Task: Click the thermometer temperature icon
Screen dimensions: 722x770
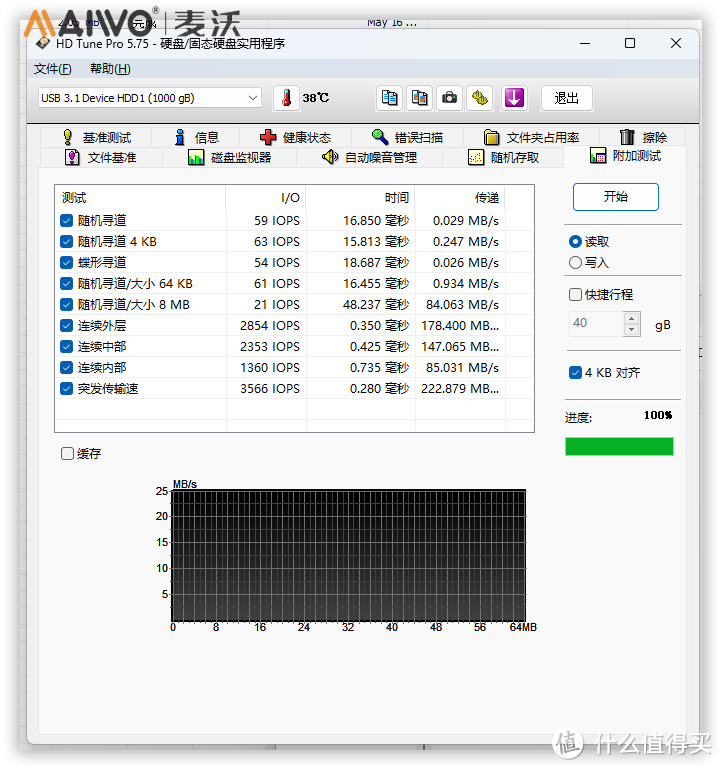Action: (286, 98)
